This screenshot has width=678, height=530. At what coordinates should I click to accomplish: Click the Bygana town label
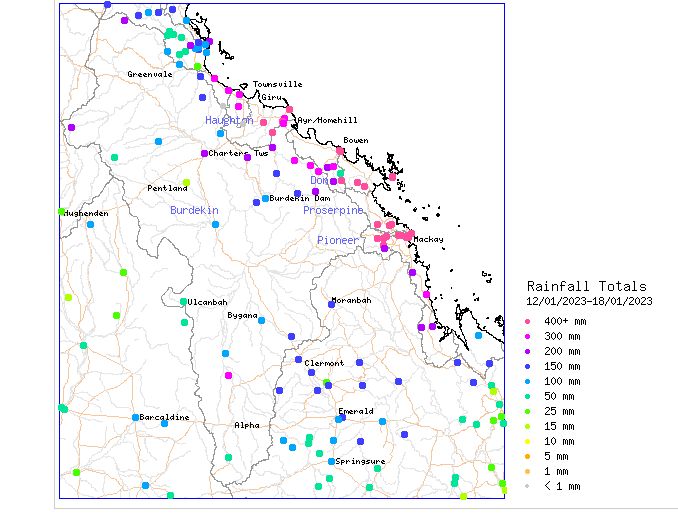[243, 316]
